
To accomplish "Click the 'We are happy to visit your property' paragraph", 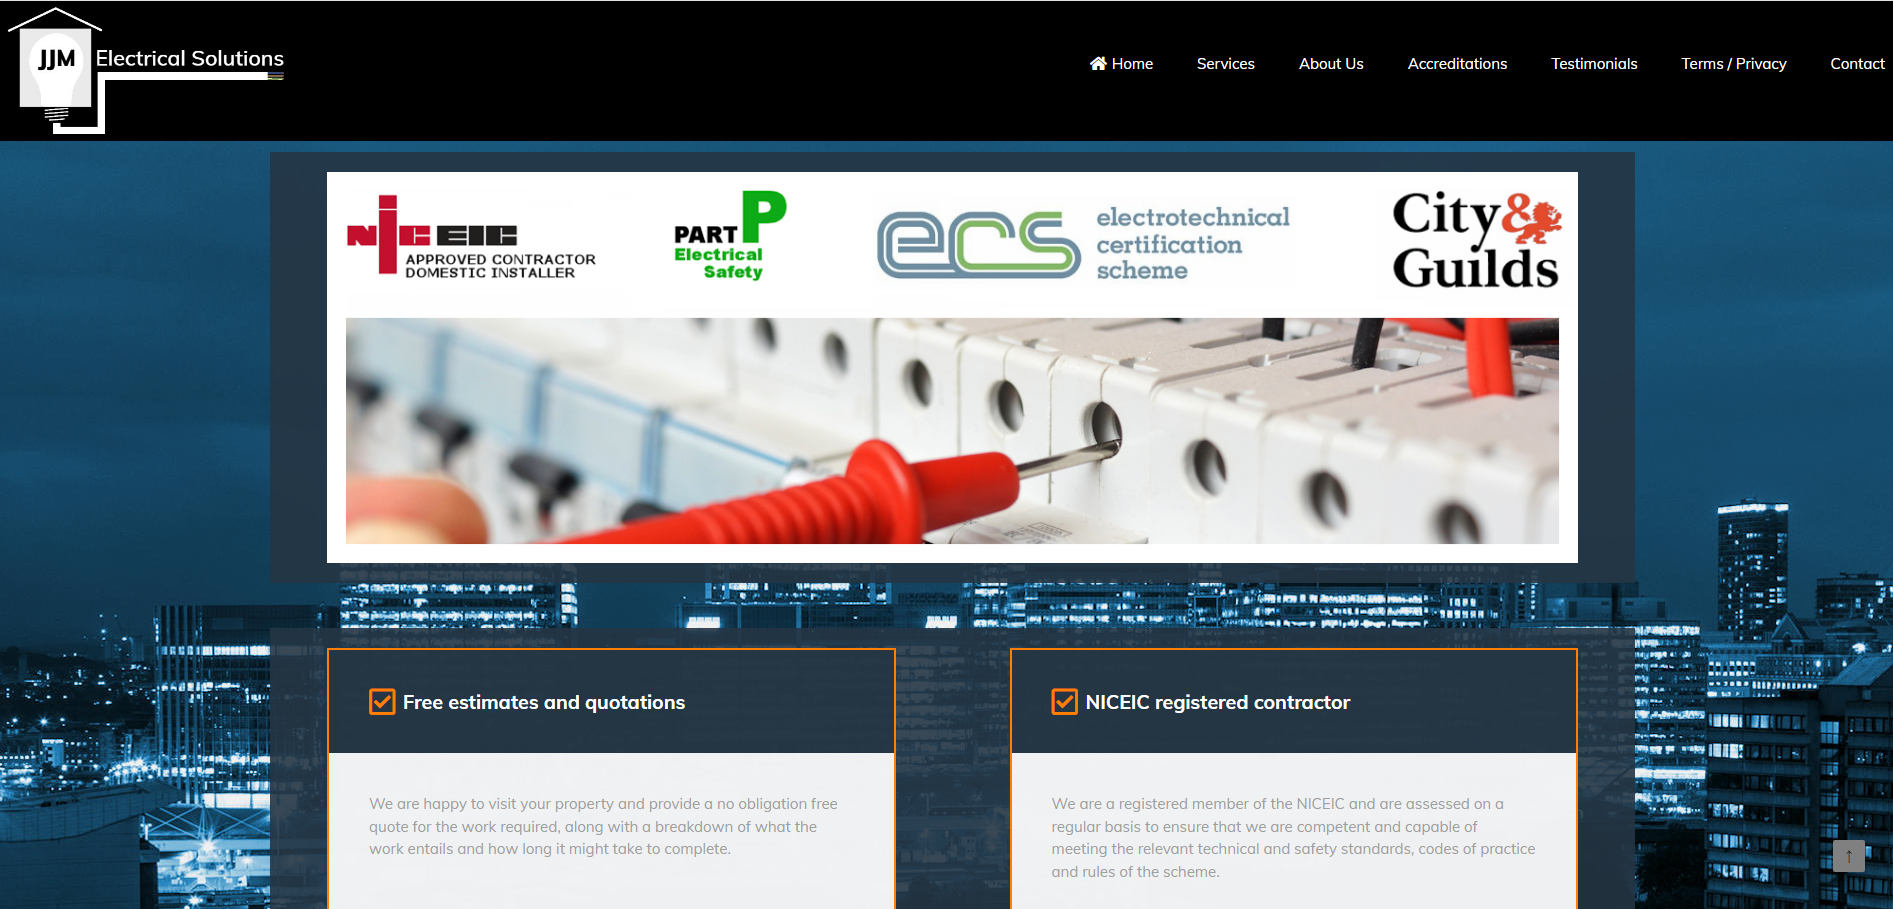I will 604,826.
